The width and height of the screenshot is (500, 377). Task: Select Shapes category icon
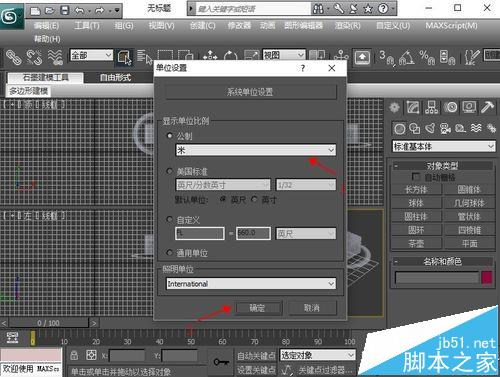[415, 129]
